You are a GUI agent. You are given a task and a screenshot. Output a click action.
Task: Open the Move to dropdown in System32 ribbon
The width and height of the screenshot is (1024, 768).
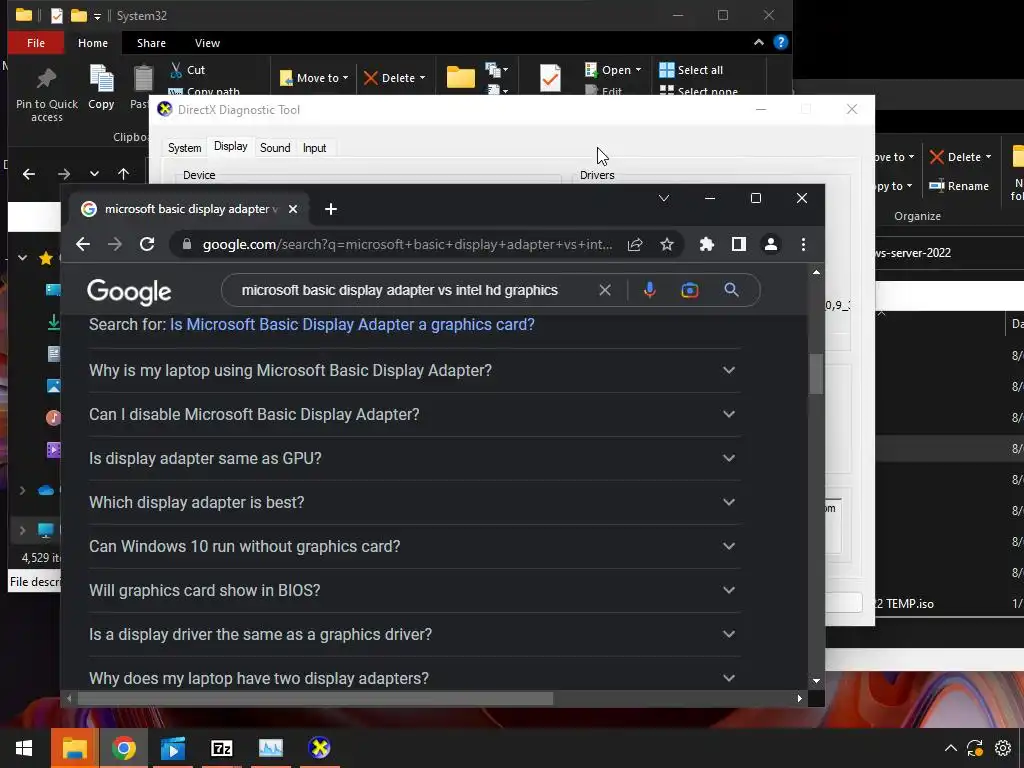click(x=313, y=78)
